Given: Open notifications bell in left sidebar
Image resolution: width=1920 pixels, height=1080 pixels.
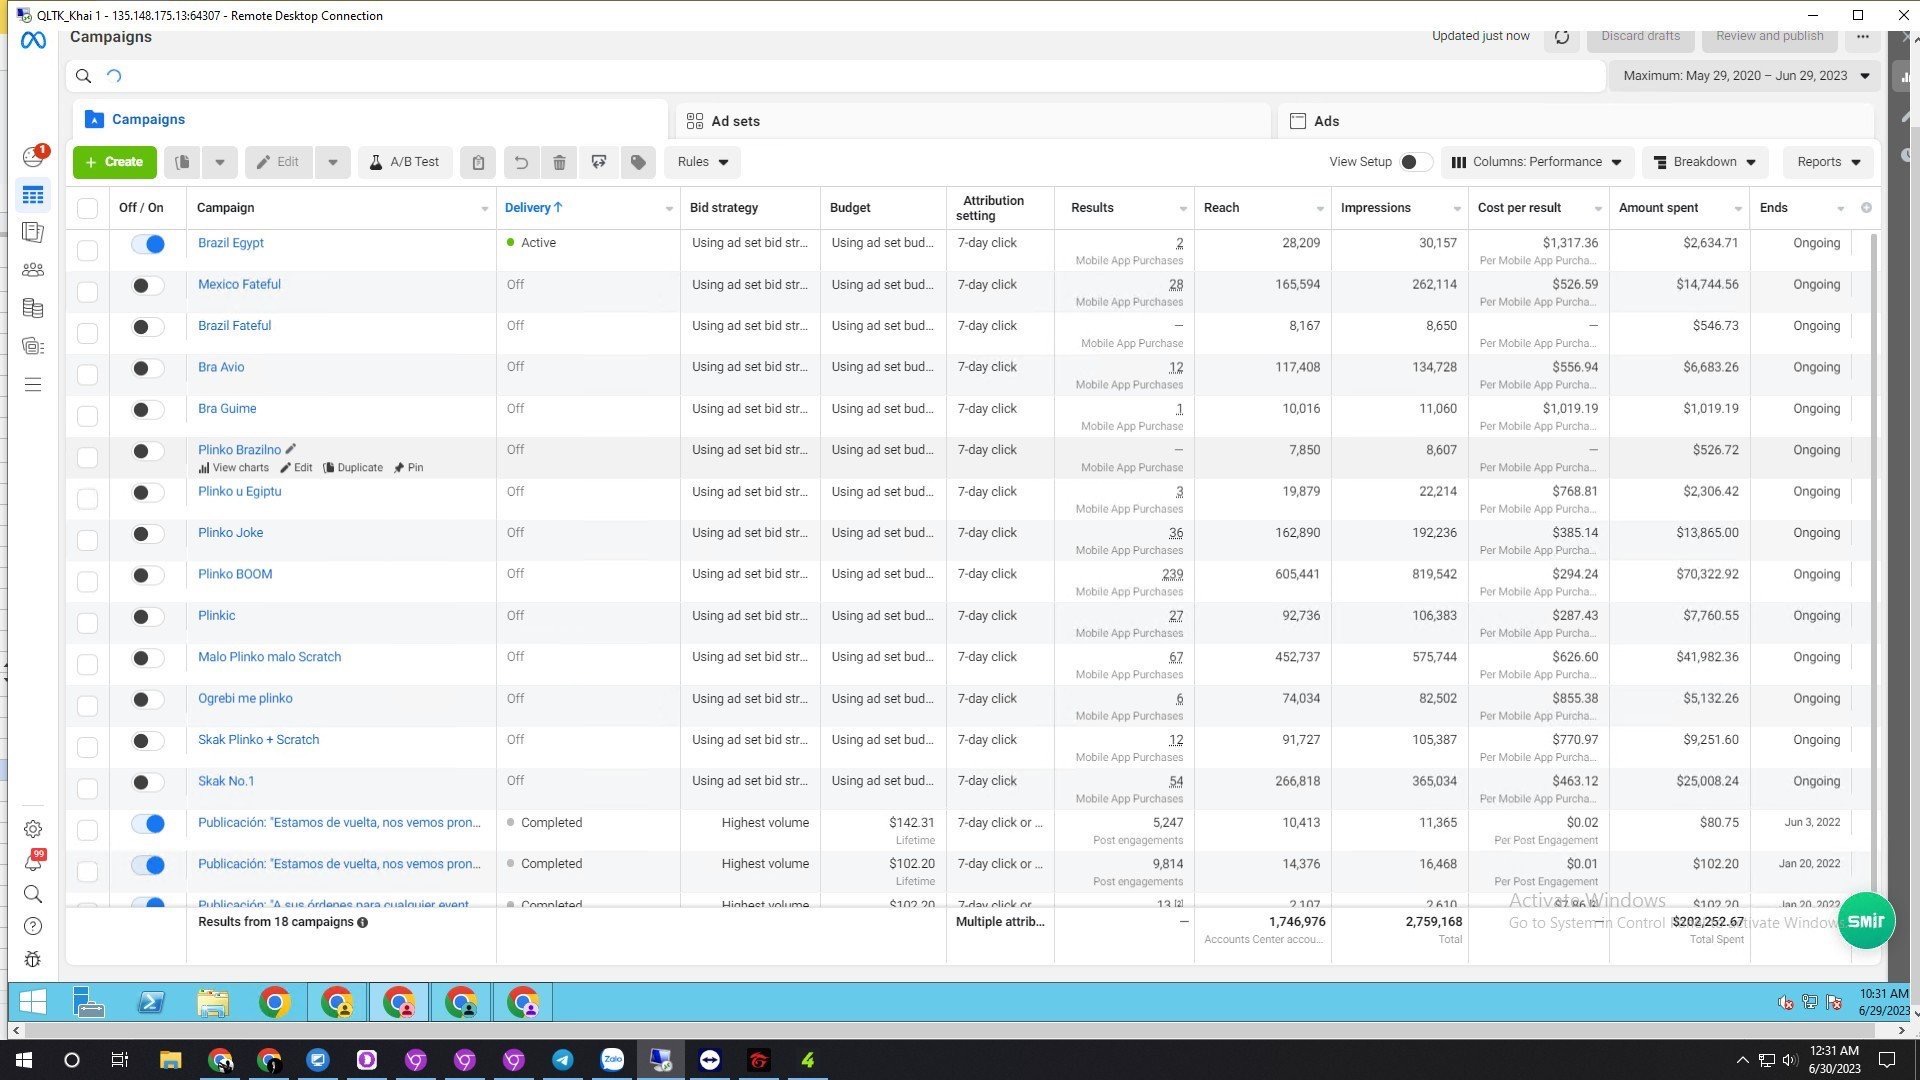Looking at the screenshot, I should (33, 862).
